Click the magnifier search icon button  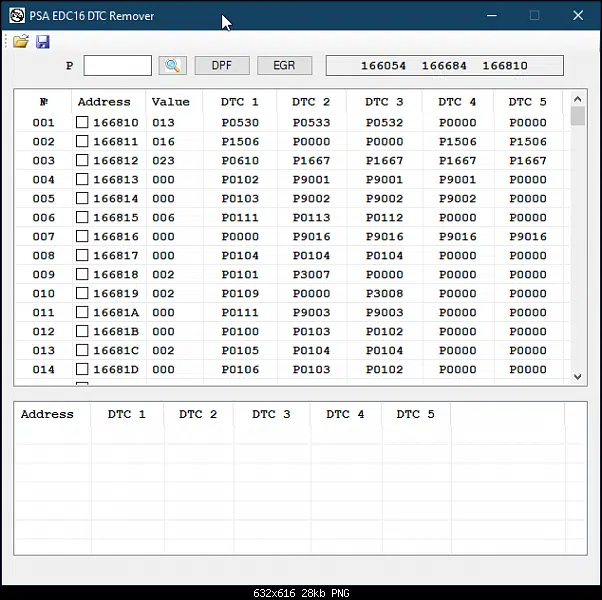coord(173,65)
